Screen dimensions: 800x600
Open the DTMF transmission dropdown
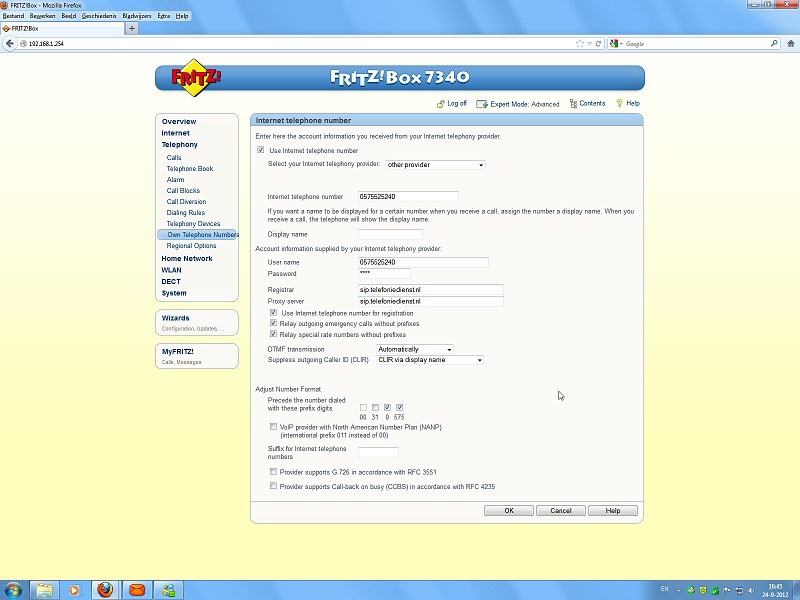415,349
